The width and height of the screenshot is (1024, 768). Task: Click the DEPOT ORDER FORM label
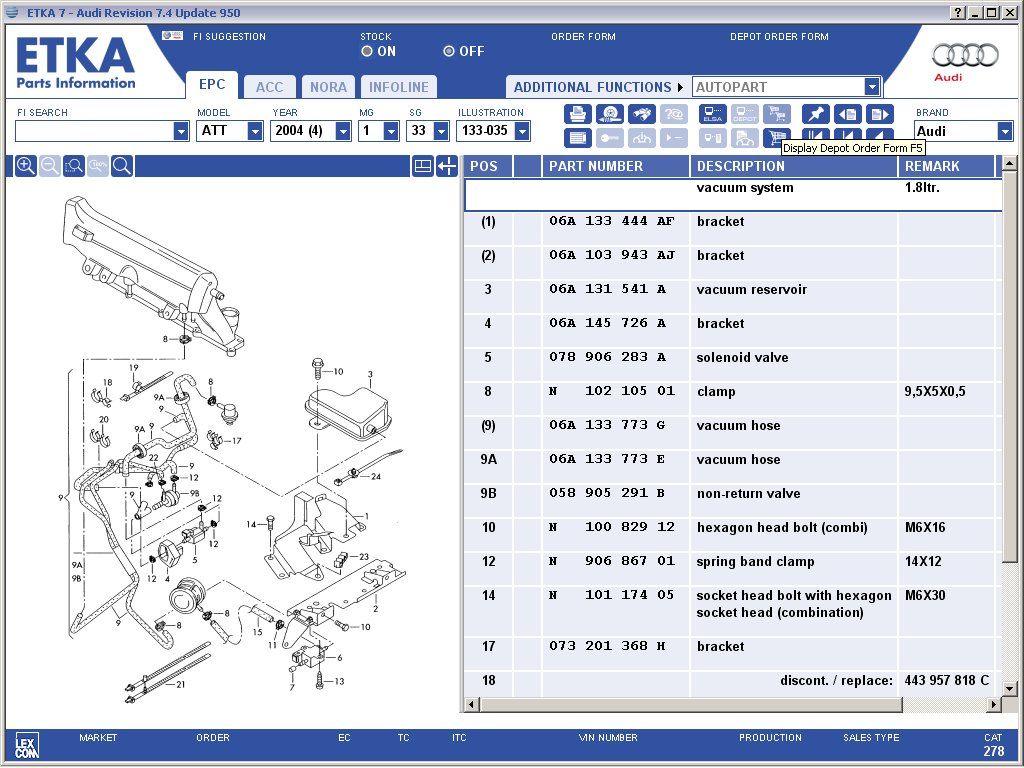click(x=779, y=37)
